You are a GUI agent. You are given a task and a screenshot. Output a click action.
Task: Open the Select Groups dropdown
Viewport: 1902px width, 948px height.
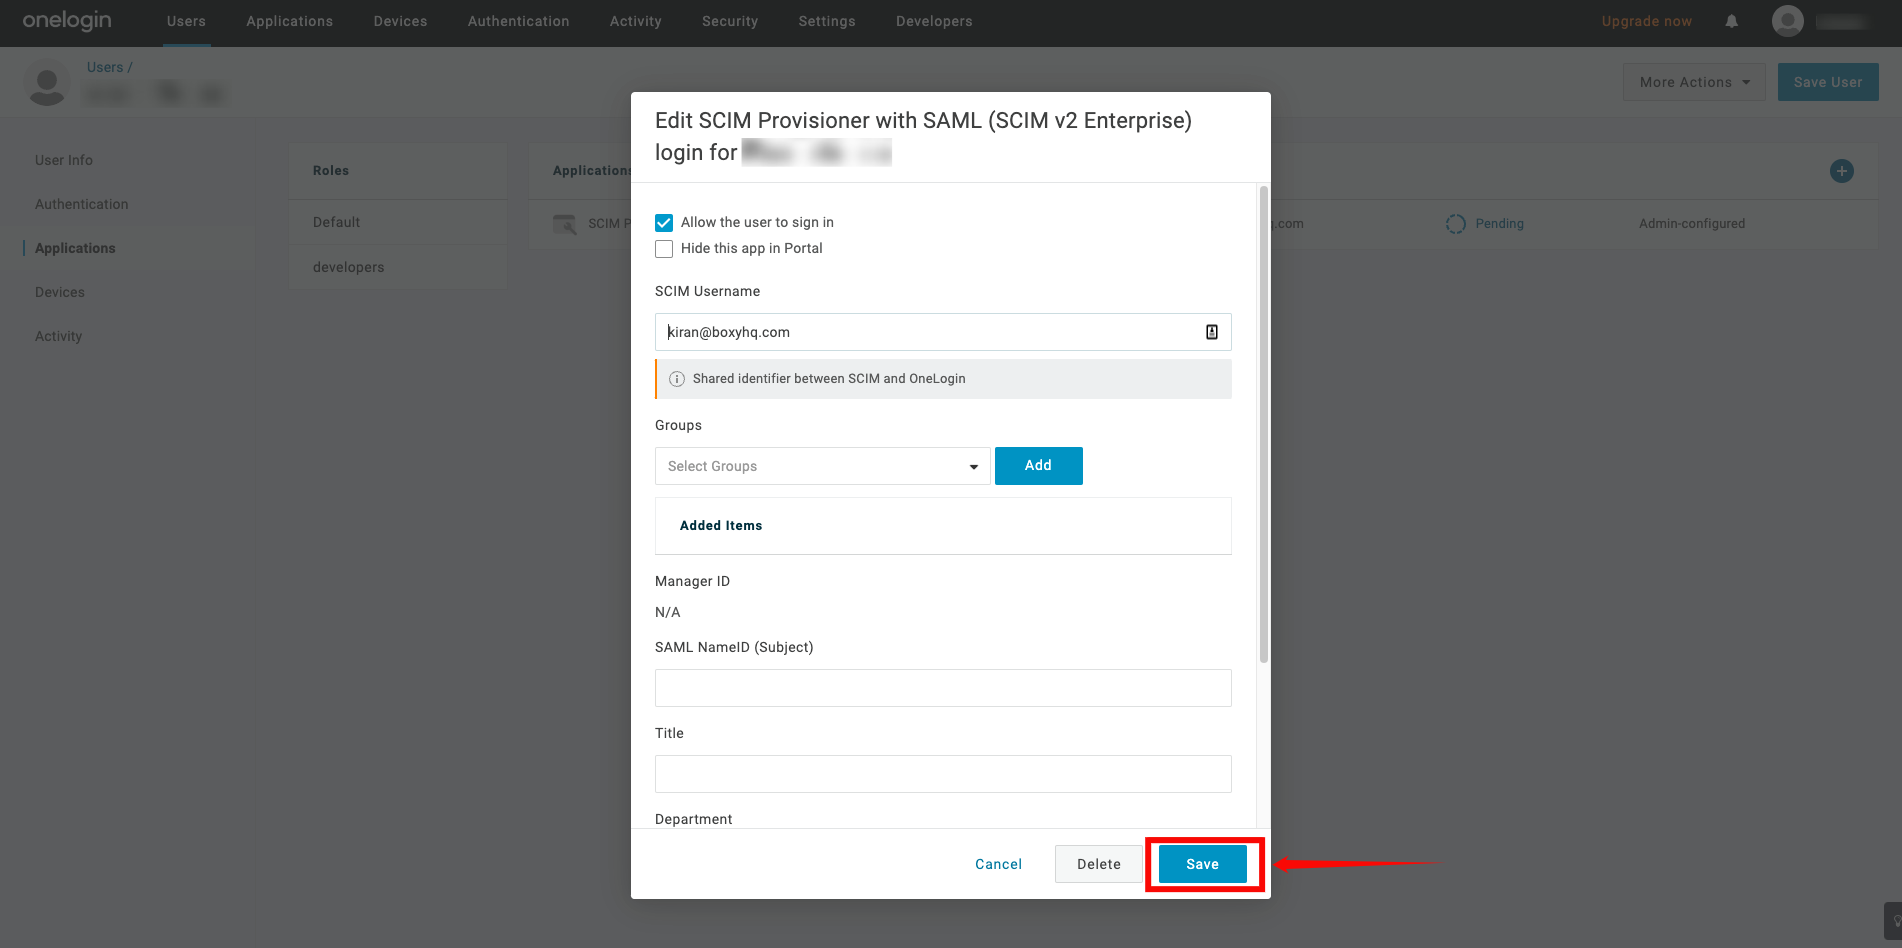pos(822,466)
